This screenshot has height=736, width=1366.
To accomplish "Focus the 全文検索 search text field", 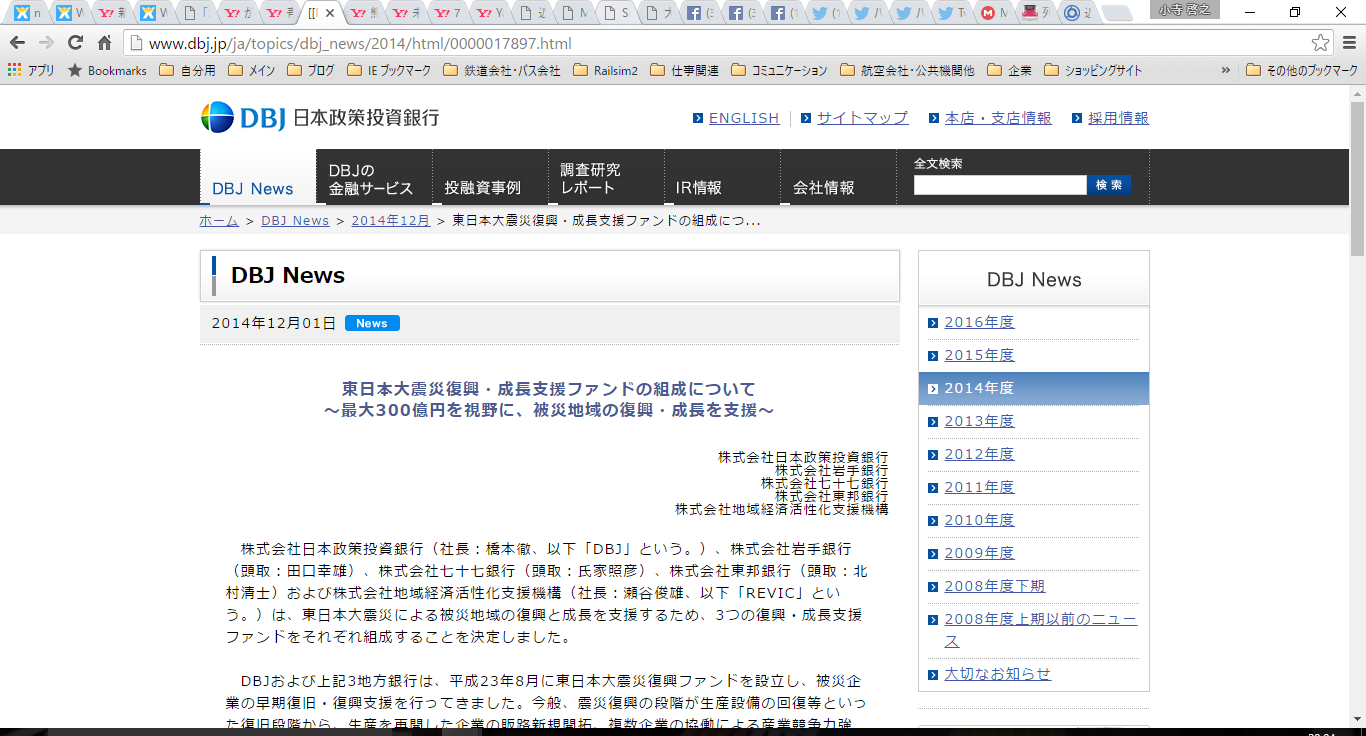I will pyautogui.click(x=1000, y=185).
